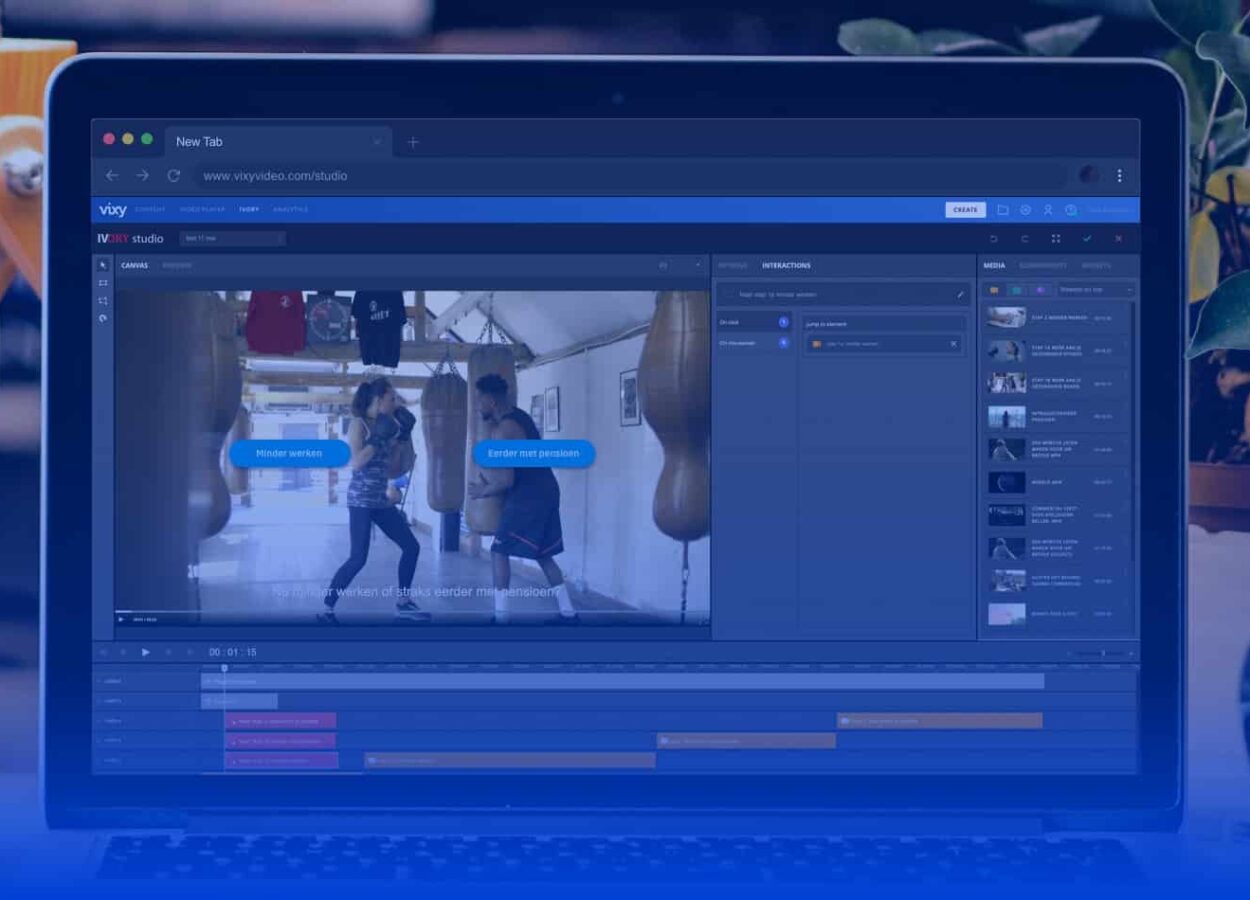The height and width of the screenshot is (900, 1250).
Task: Go back in the browser
Action: (112, 175)
